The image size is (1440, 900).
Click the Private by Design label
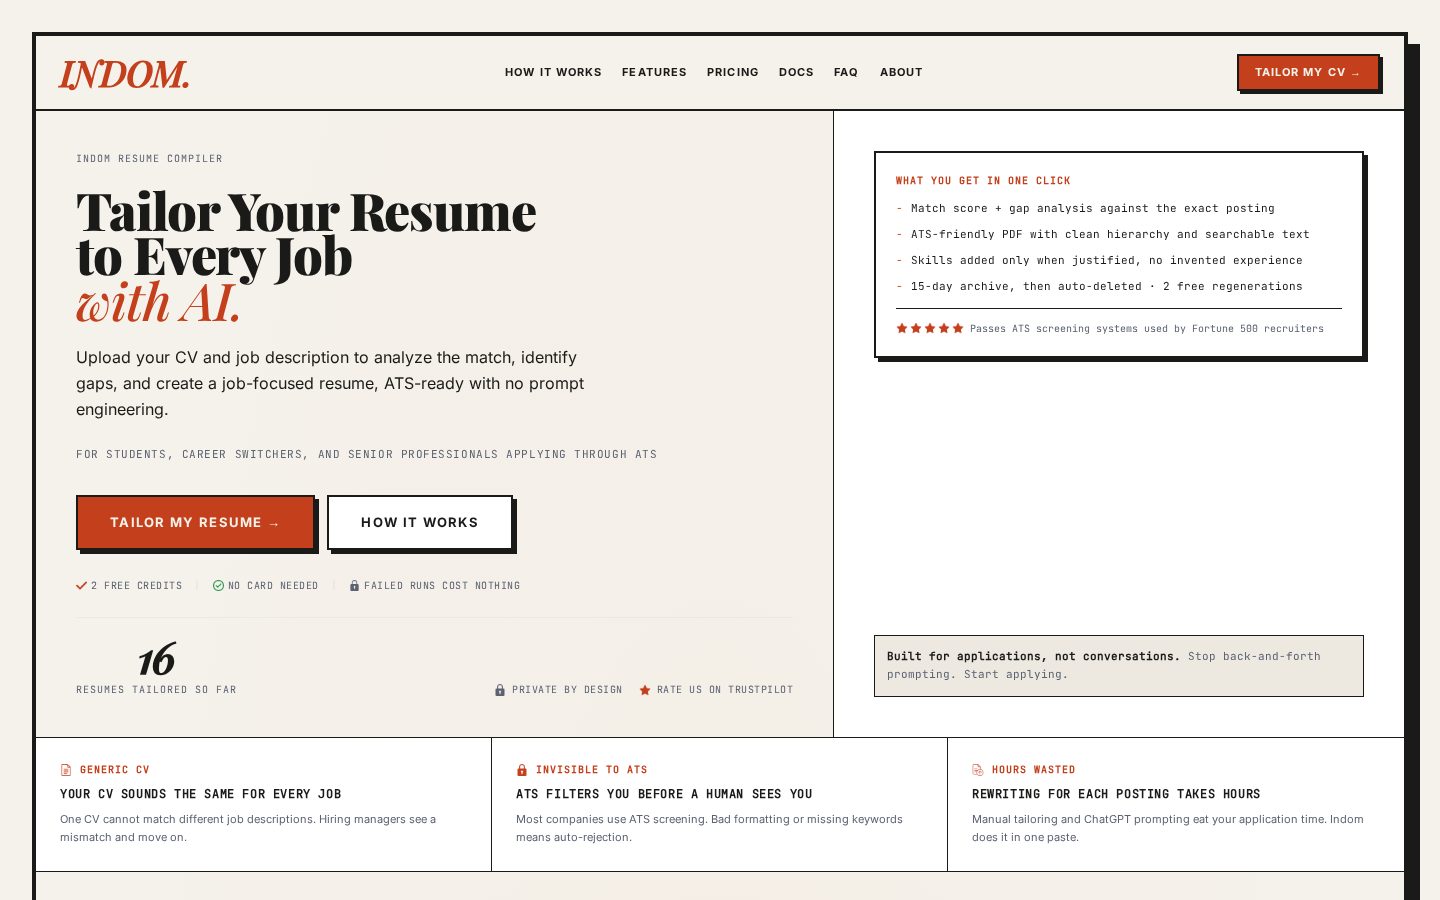coord(567,690)
